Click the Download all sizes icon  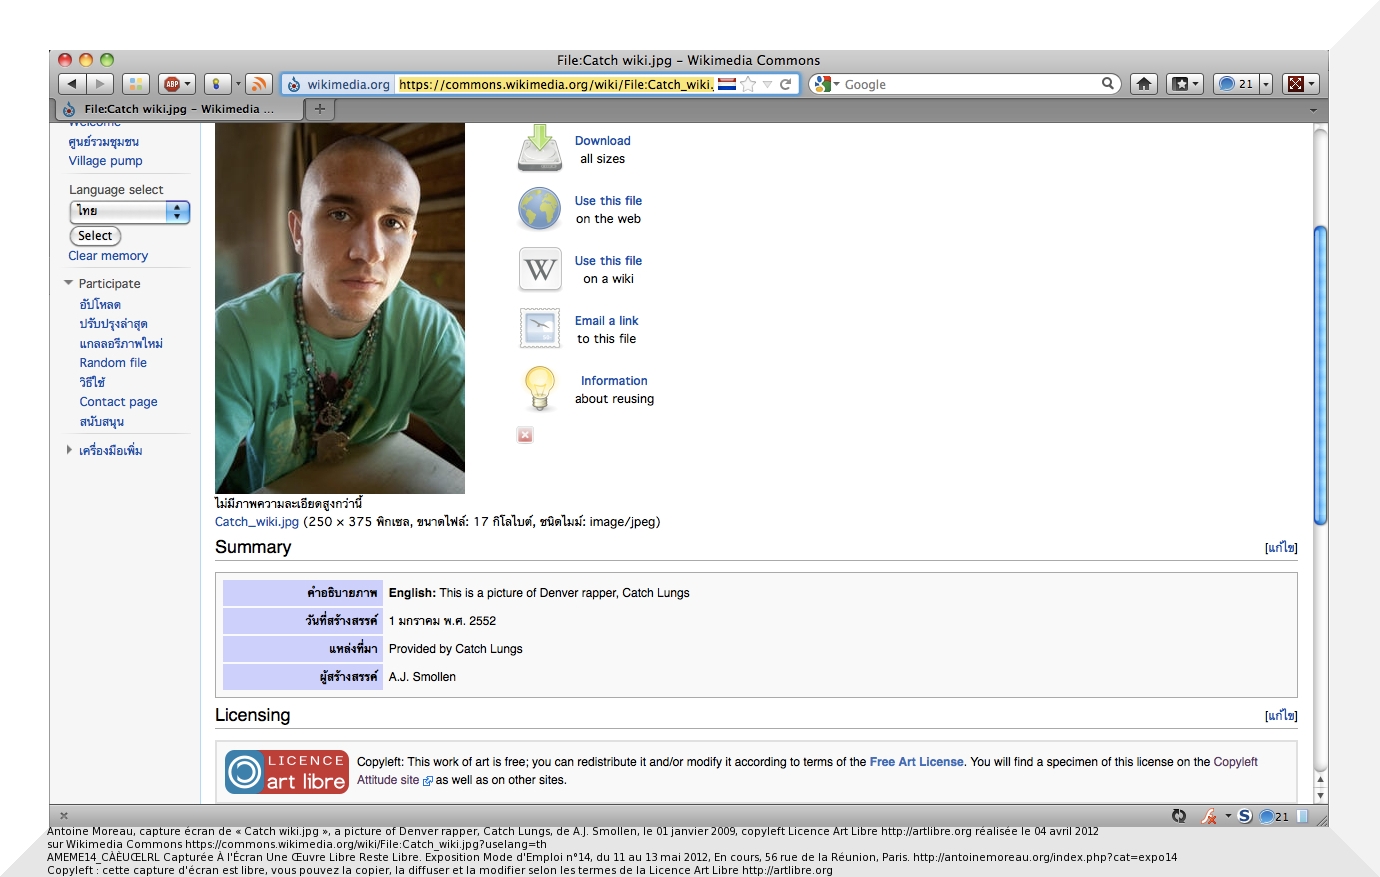tap(539, 148)
